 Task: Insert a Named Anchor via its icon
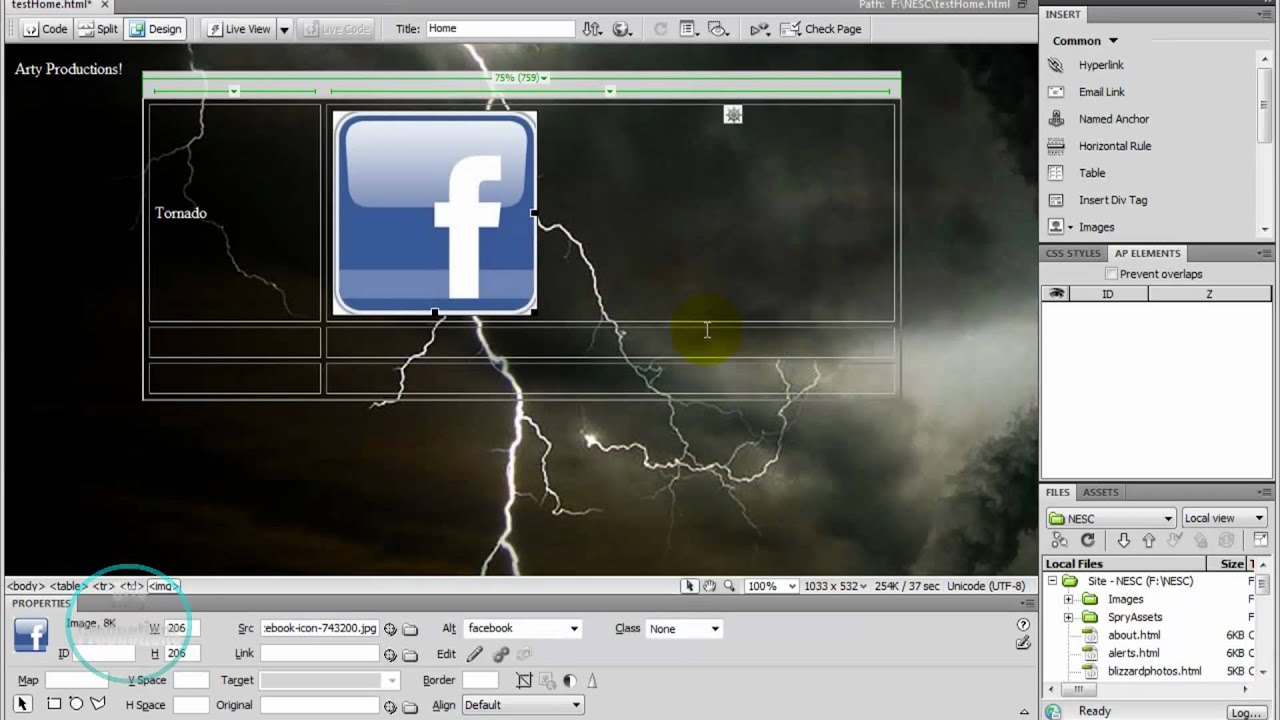(x=1055, y=119)
